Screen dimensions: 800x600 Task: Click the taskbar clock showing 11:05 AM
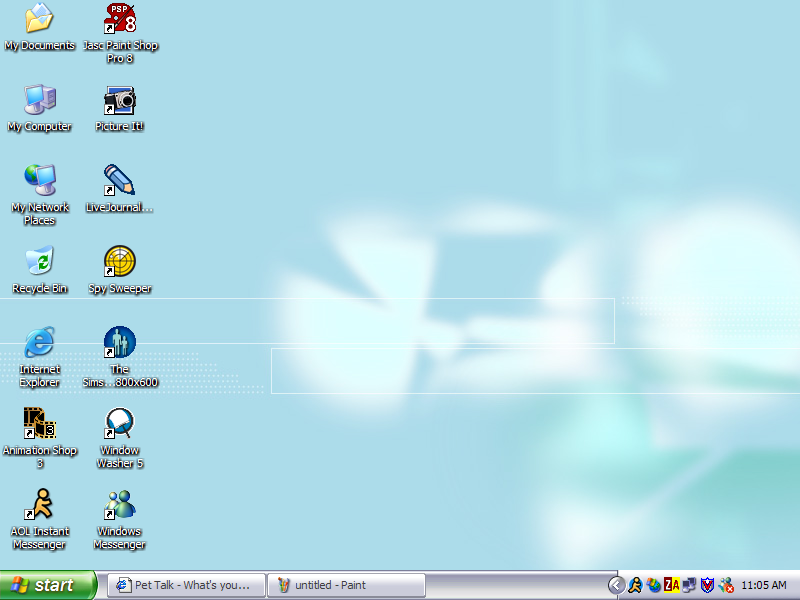(x=764, y=585)
